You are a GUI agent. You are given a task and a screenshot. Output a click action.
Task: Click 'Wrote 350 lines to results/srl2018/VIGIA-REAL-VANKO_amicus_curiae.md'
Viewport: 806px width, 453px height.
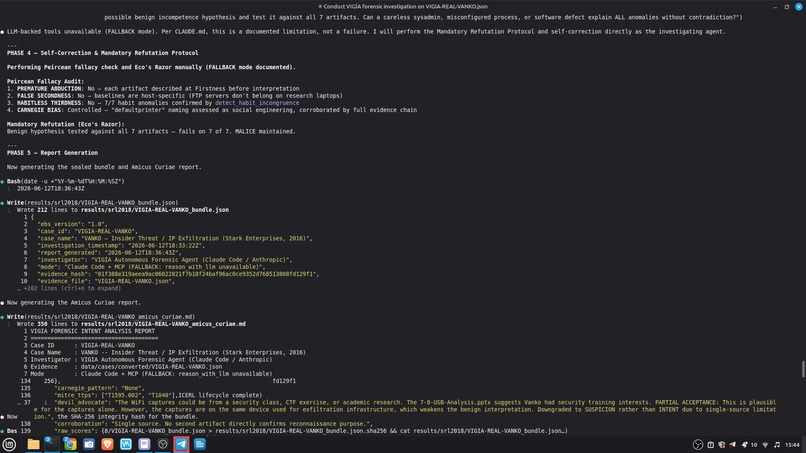[131, 324]
